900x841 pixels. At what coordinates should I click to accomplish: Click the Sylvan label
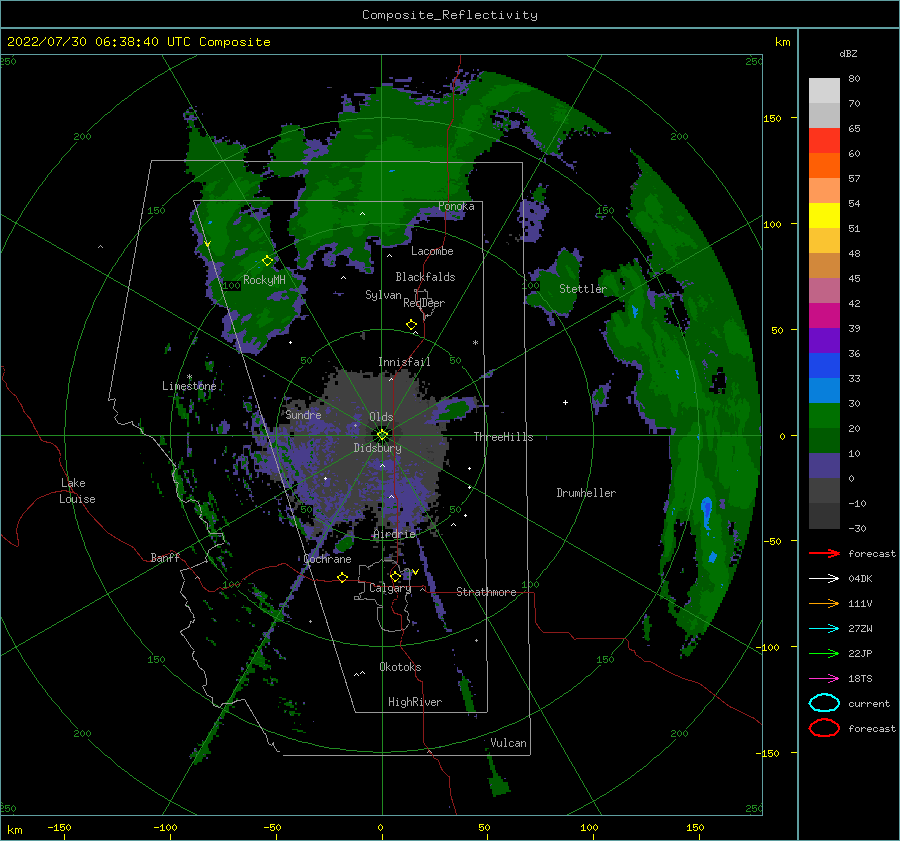(383, 295)
